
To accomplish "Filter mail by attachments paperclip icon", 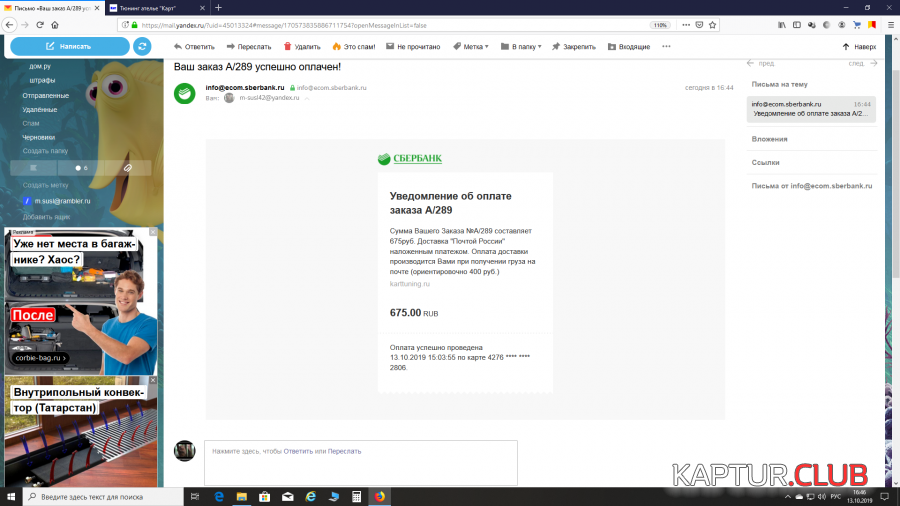I will 128,168.
